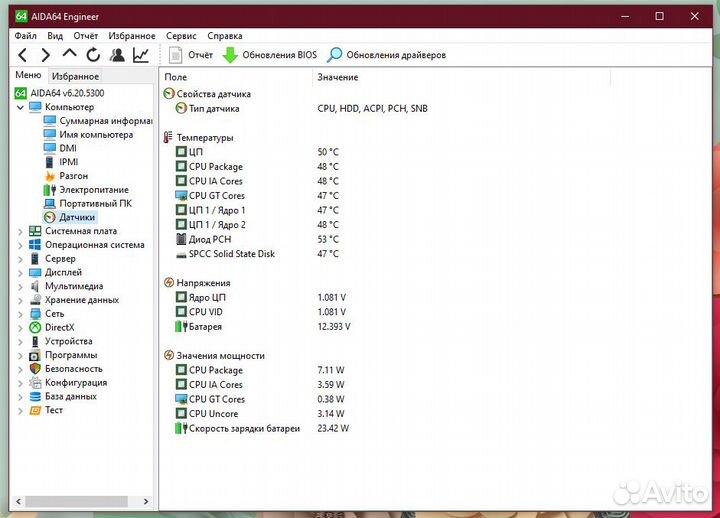Click the driver updates magnifier icon

click(x=334, y=55)
